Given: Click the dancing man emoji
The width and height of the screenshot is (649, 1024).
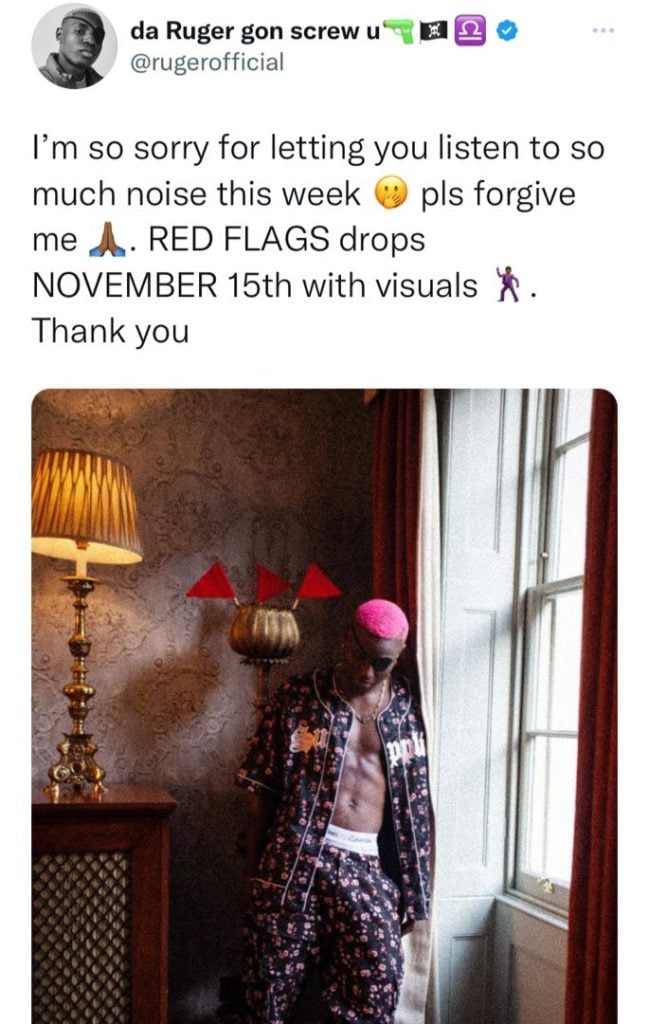Looking at the screenshot, I should click(x=507, y=284).
